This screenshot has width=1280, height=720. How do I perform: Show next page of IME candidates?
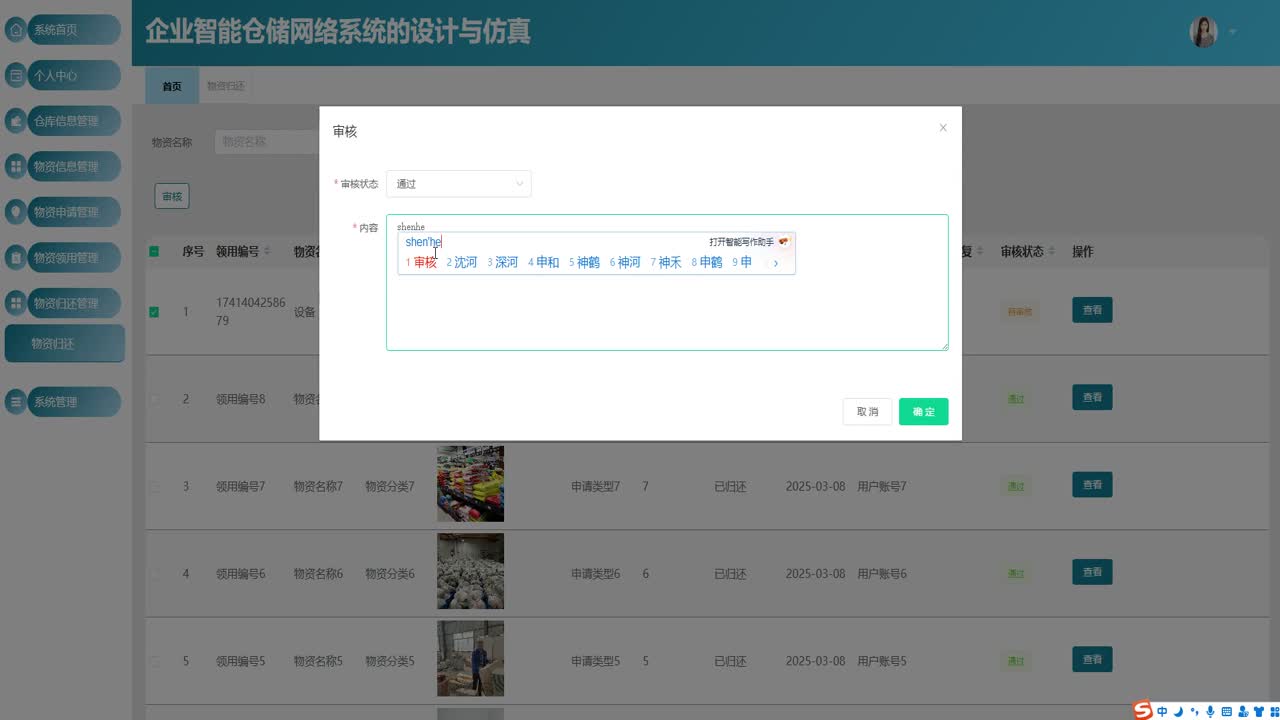click(776, 263)
